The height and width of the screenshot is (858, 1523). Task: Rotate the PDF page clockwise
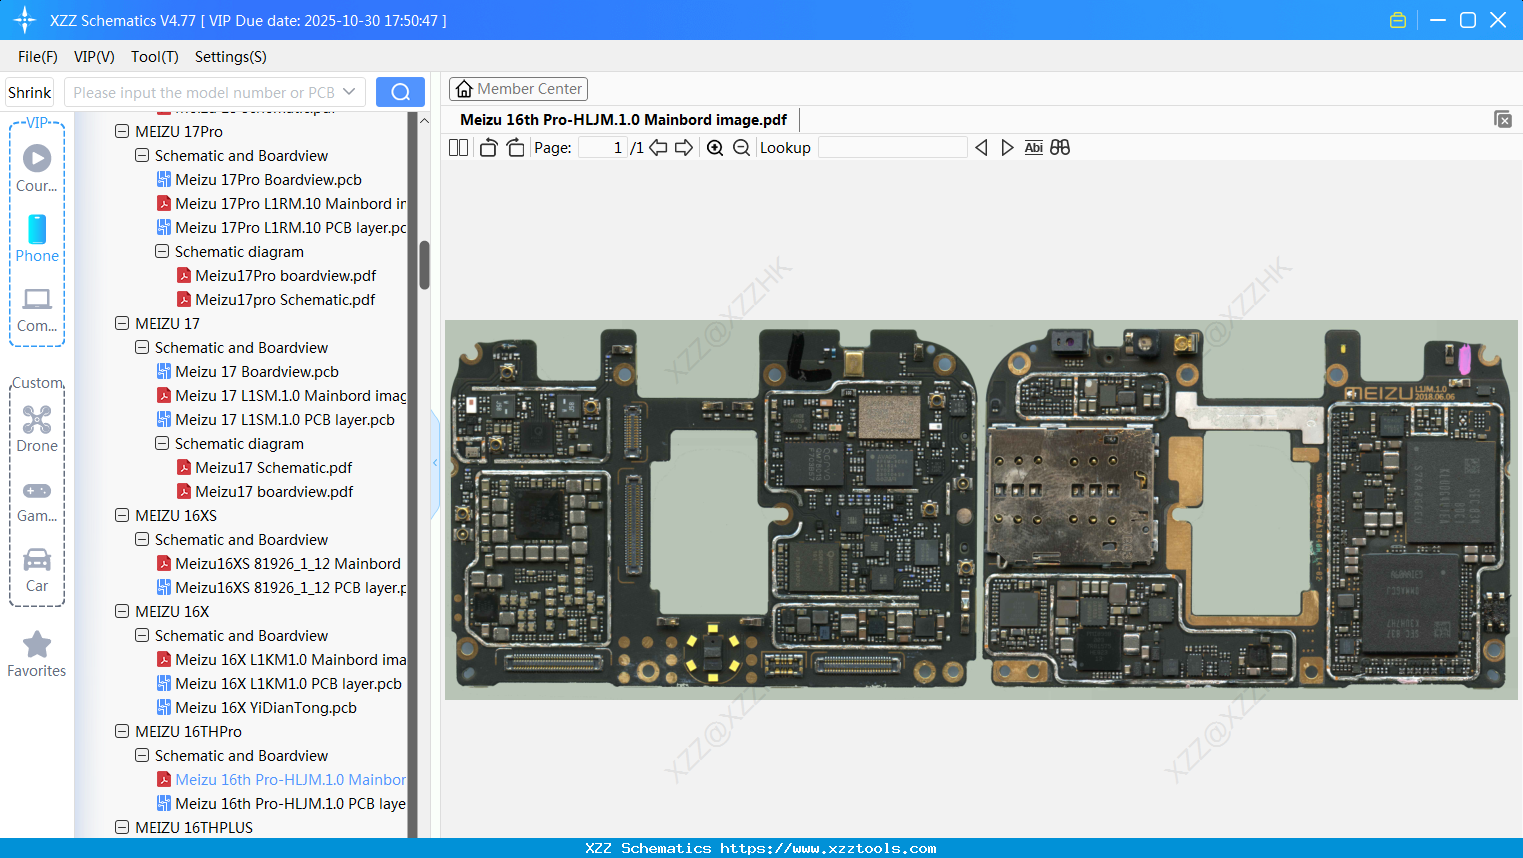[514, 147]
